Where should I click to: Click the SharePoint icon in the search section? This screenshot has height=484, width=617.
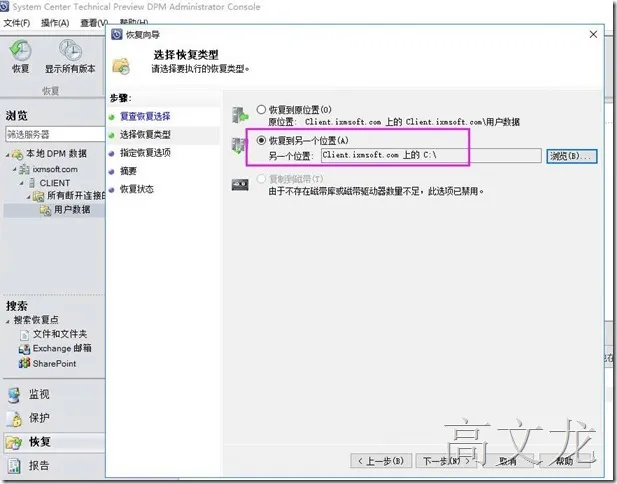pyautogui.click(x=24, y=363)
